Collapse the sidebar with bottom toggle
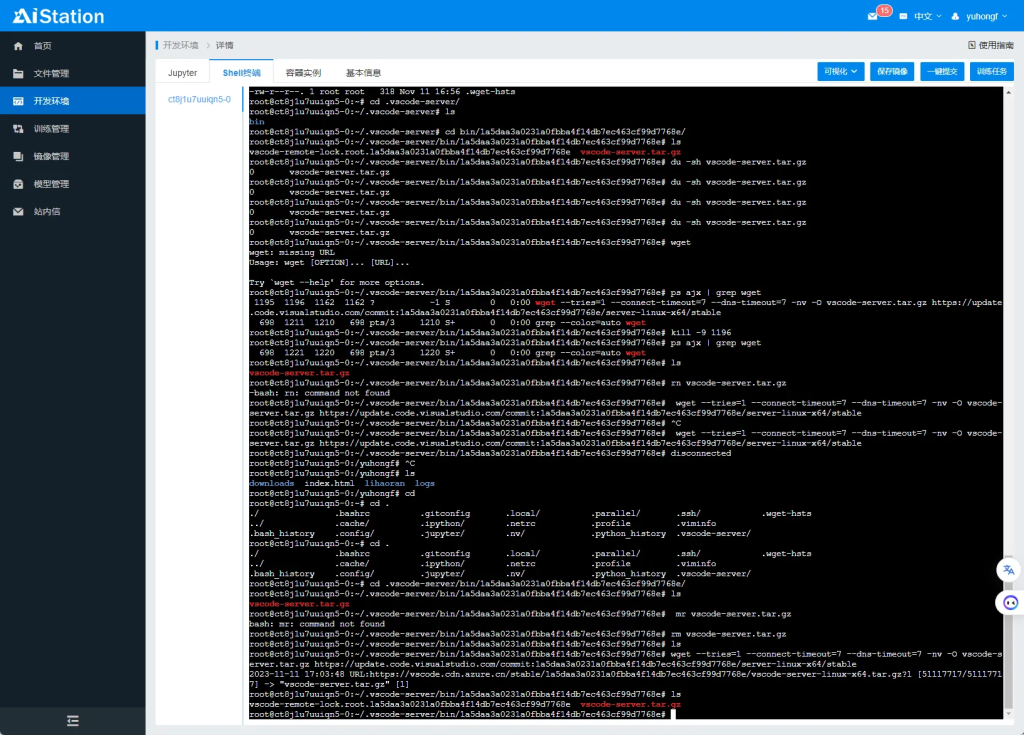Screen dimensions: 1024x735 click(72, 720)
